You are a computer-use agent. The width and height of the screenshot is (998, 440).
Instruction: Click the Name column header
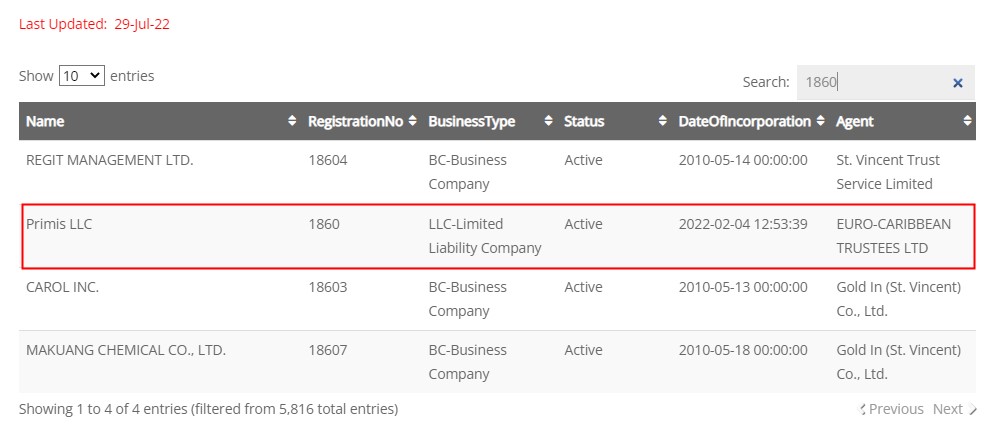coord(45,122)
